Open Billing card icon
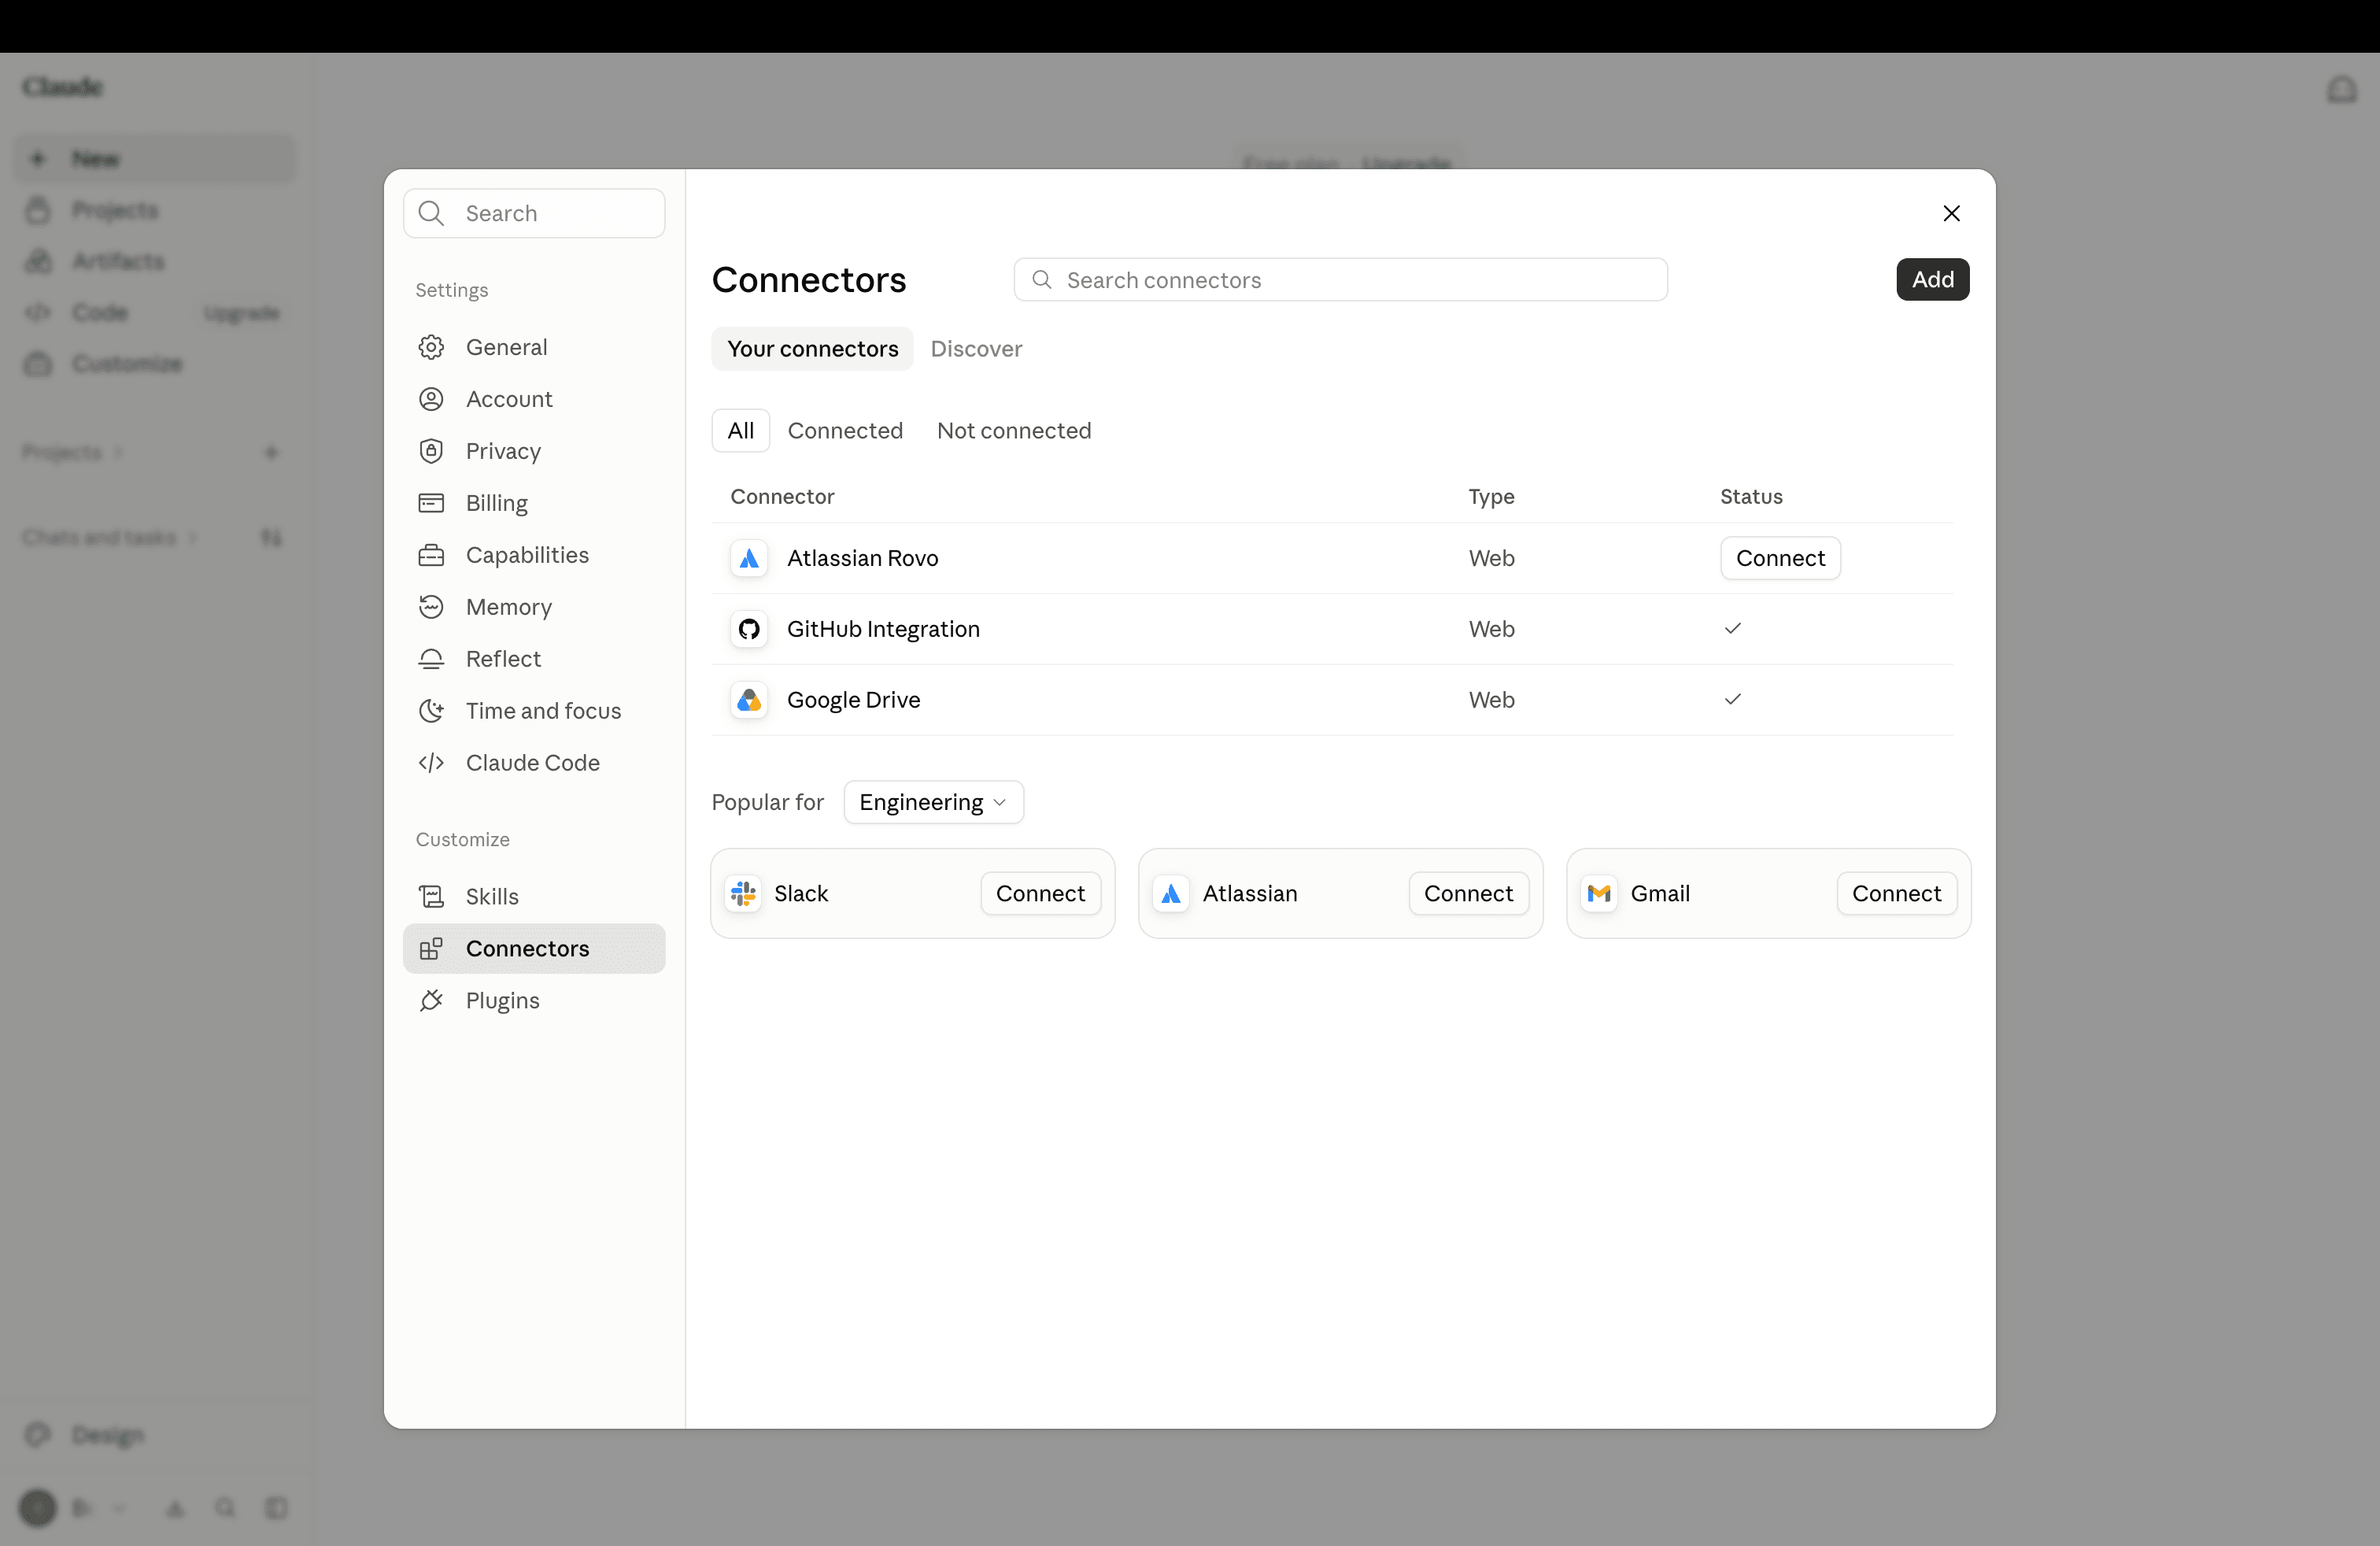 coord(431,503)
